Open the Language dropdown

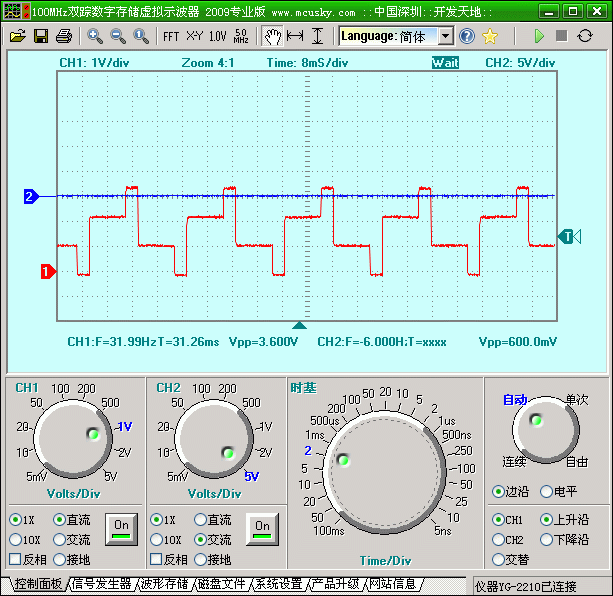point(445,36)
